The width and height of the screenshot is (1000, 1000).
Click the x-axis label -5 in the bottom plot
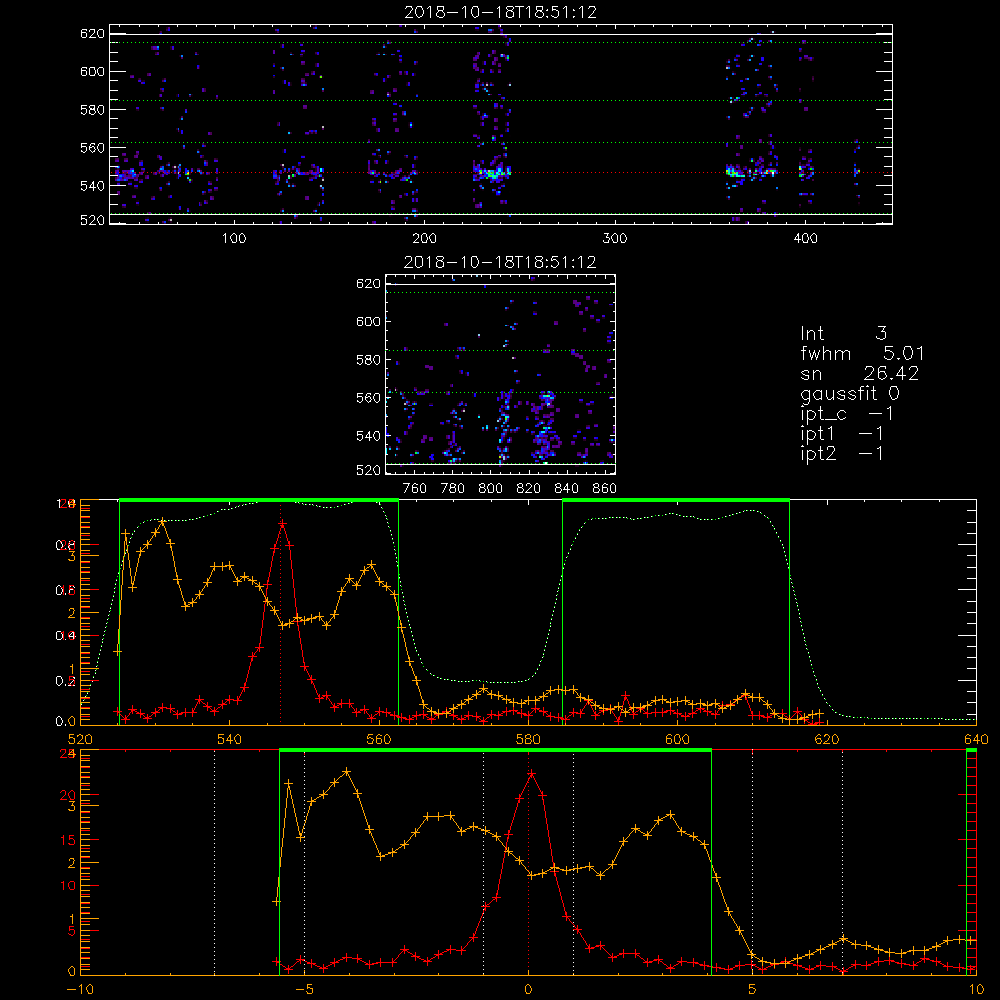[x=304, y=990]
